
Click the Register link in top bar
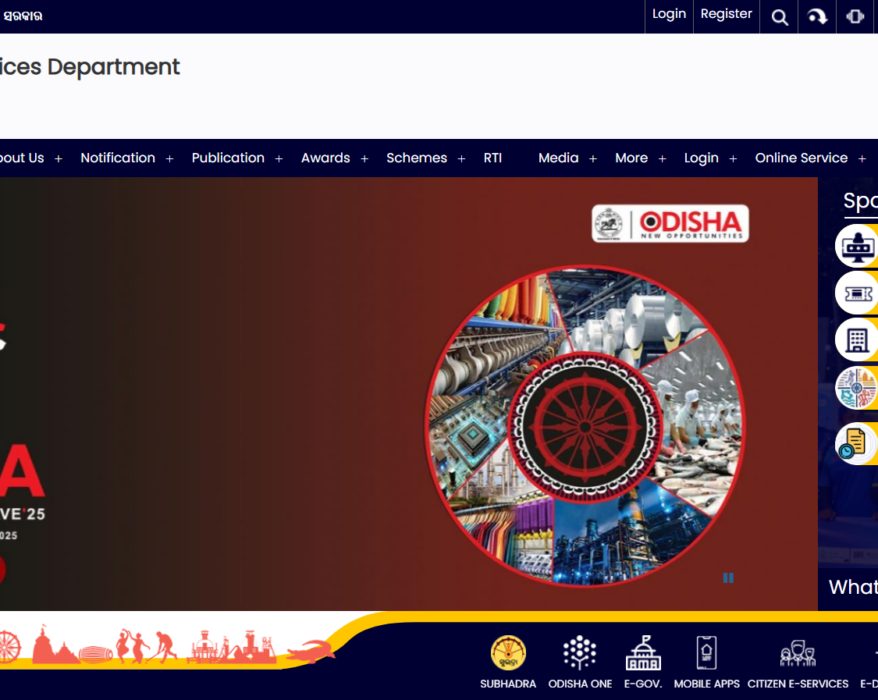coord(726,14)
